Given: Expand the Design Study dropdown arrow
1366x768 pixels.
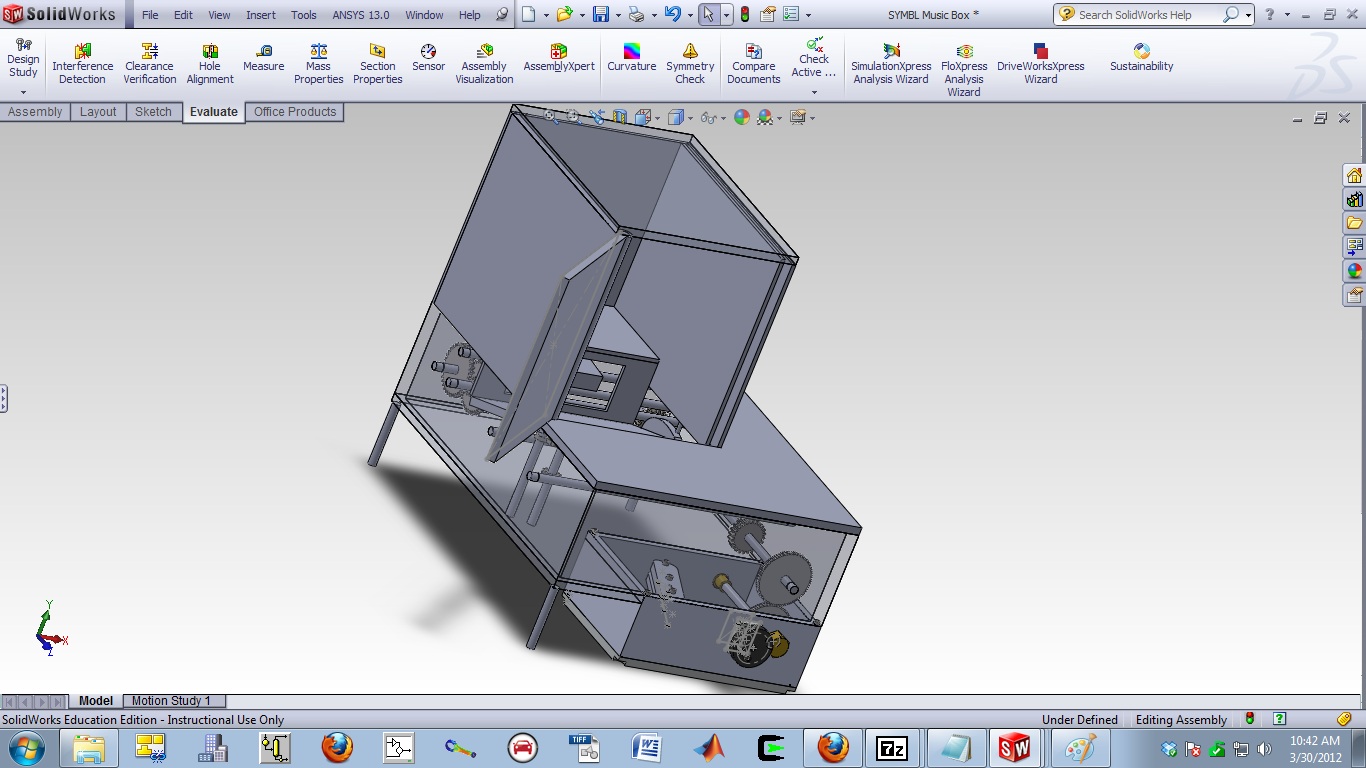Looking at the screenshot, I should (x=23, y=93).
